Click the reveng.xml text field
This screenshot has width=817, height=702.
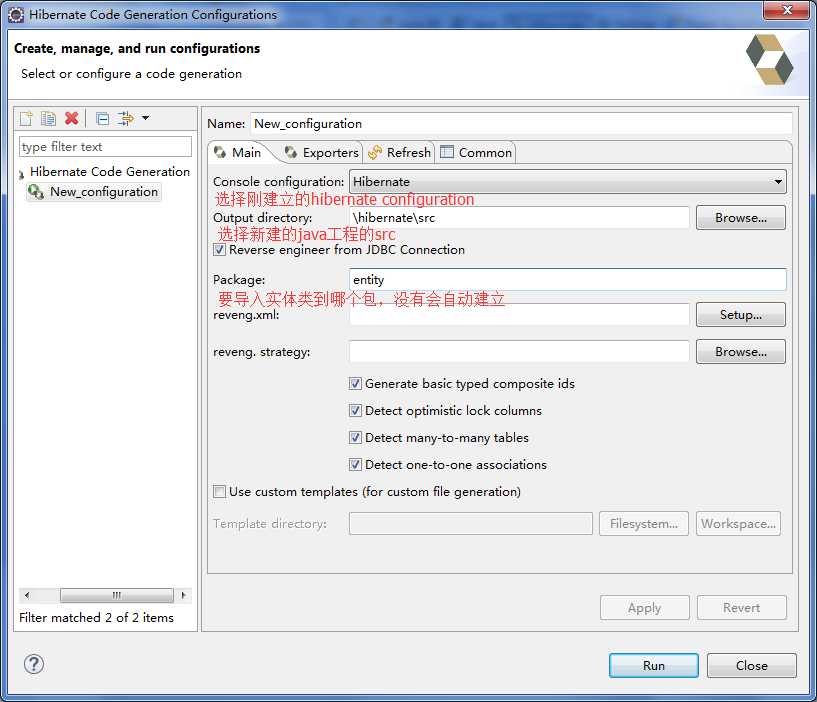519,315
